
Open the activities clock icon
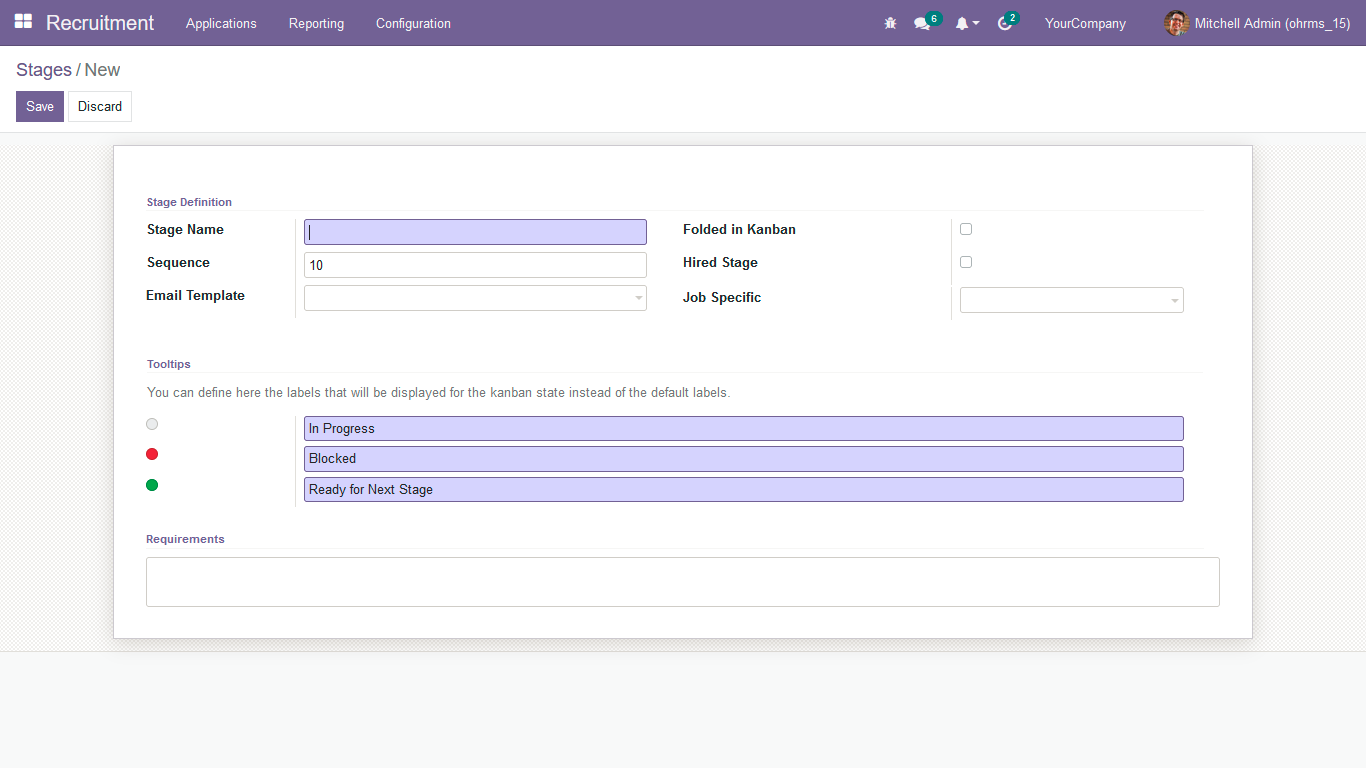(1005, 23)
